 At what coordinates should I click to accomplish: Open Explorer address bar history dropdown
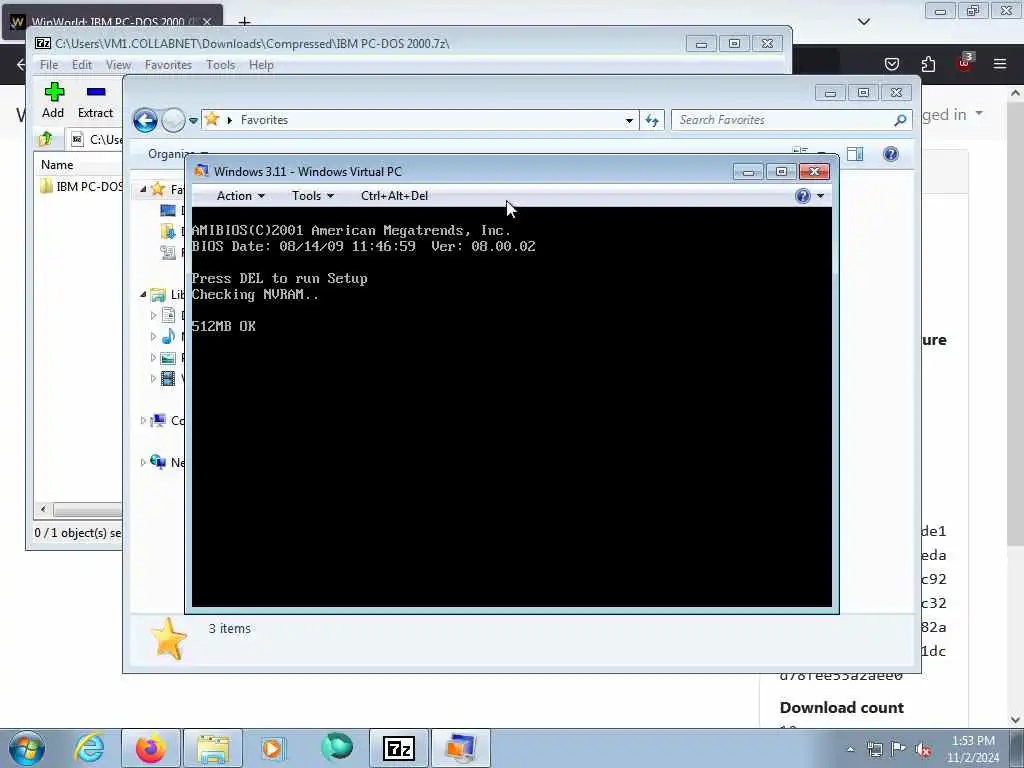[629, 120]
